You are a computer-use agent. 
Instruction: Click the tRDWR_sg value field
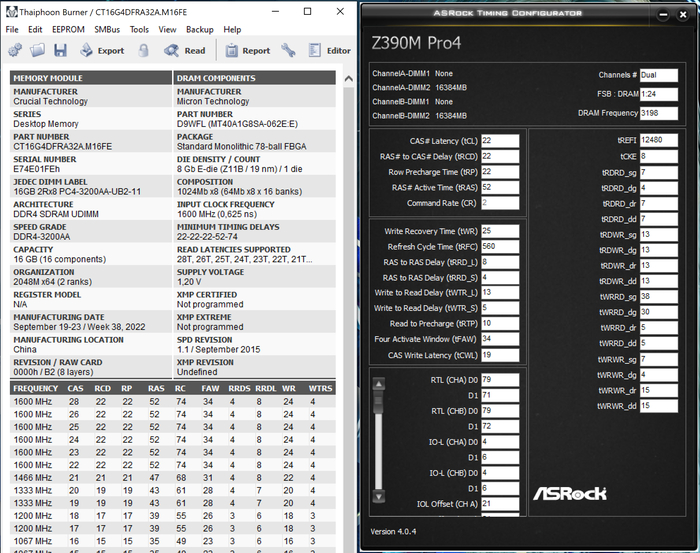coord(658,234)
